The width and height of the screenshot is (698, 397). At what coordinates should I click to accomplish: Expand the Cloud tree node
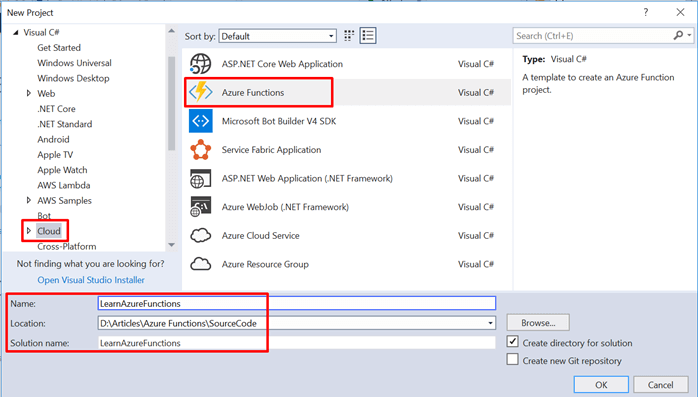click(28, 231)
